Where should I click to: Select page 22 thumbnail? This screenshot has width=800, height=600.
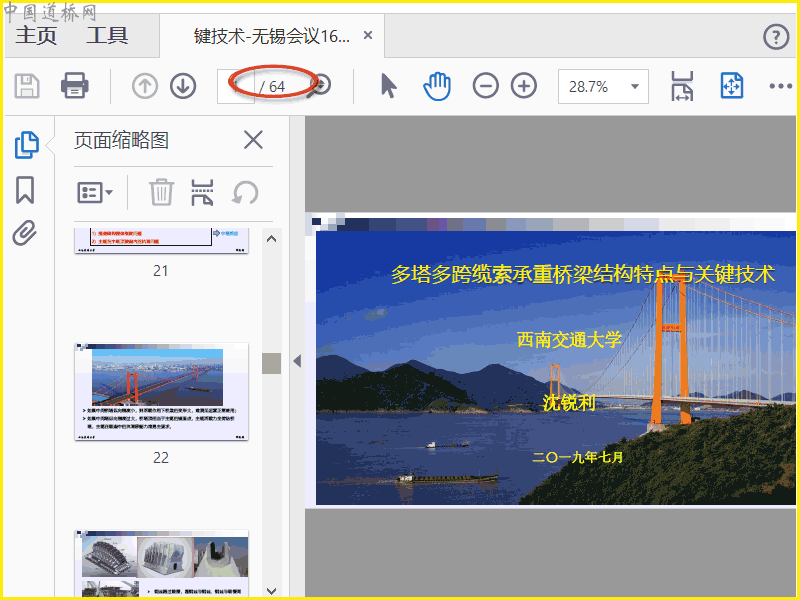click(161, 392)
